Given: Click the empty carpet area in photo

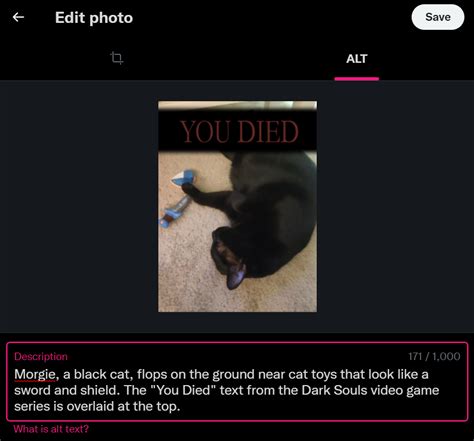Looking at the screenshot, I should pos(187,273).
